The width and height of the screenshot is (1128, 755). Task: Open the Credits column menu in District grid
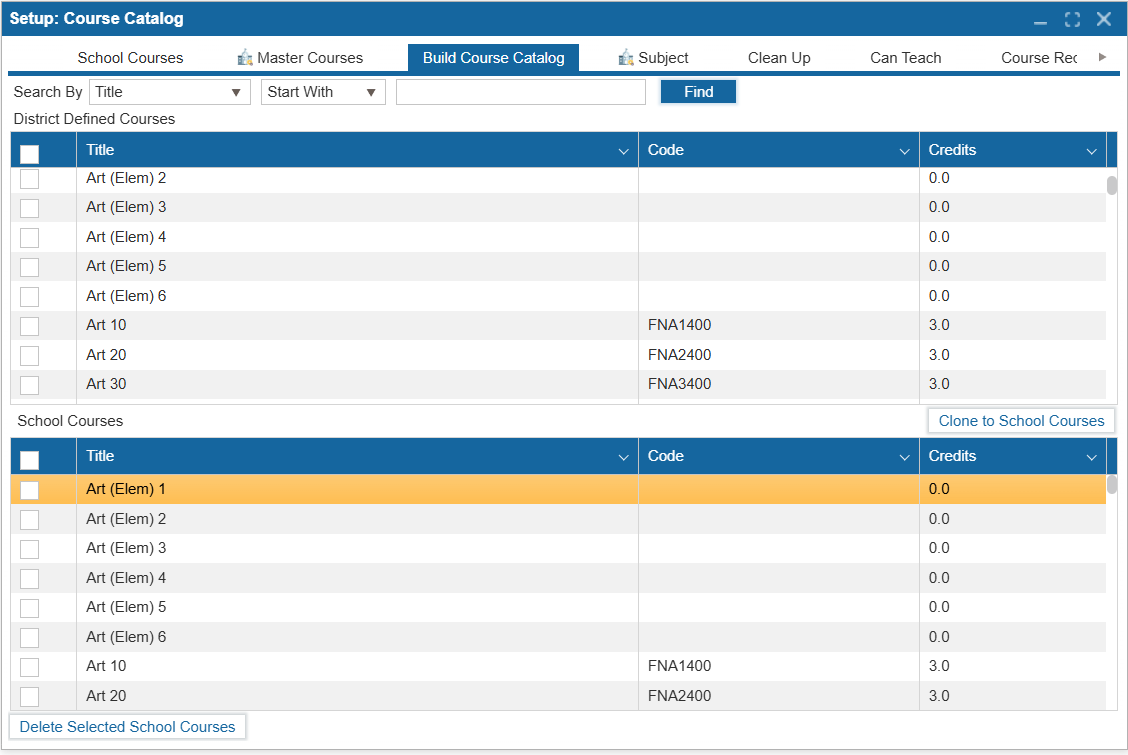[1091, 150]
